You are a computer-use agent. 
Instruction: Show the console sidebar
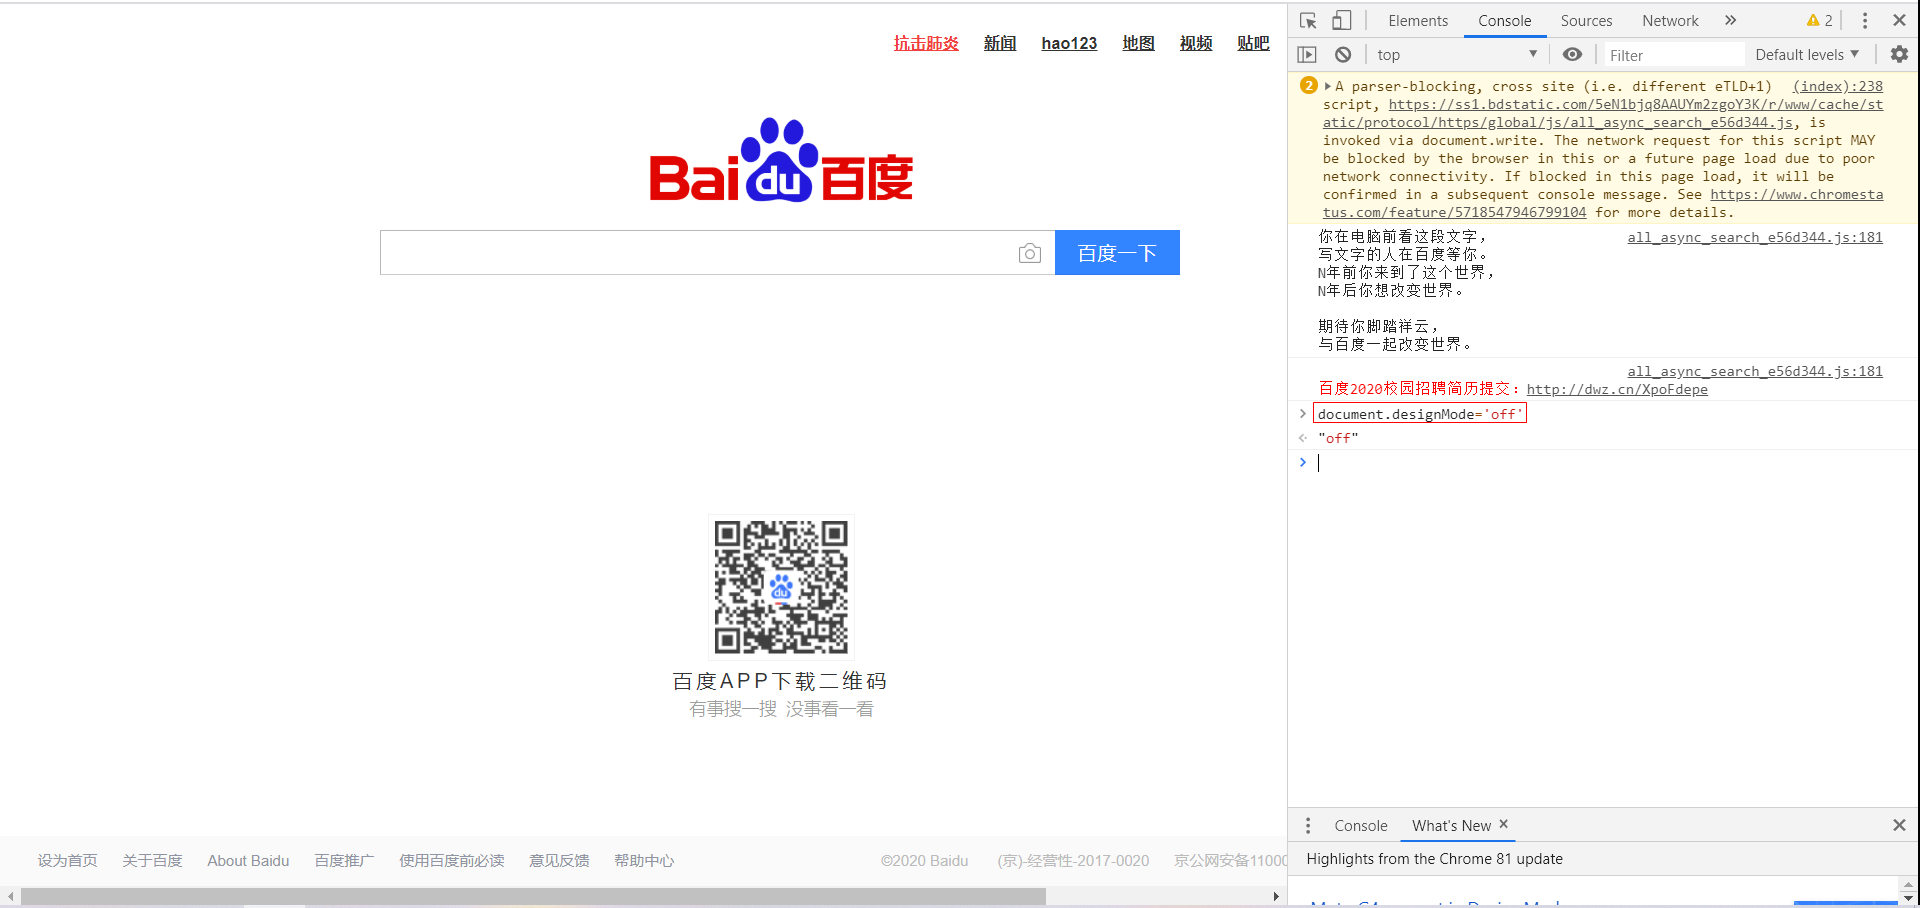[x=1306, y=54]
